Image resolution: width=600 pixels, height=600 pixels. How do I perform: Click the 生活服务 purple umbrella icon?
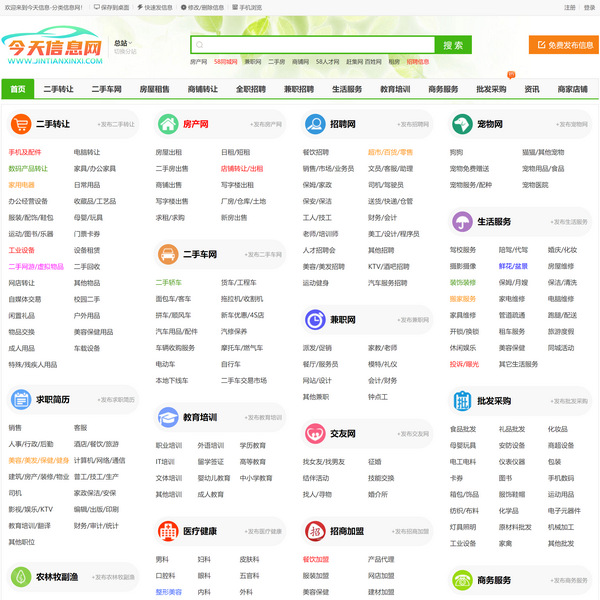point(462,221)
